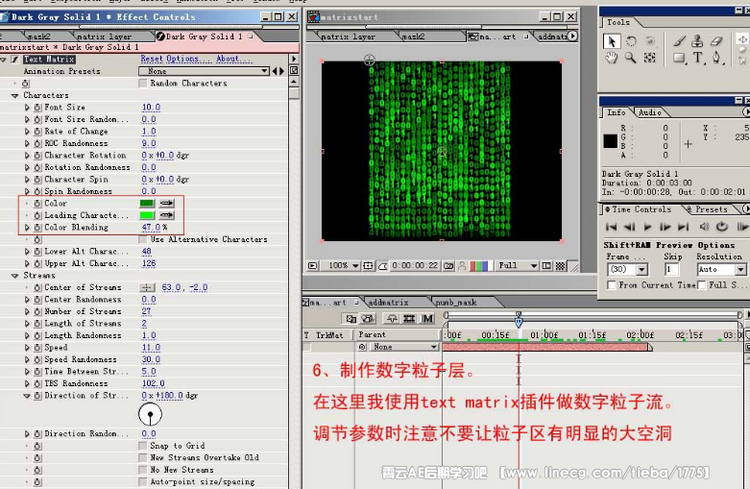Toggle the title-safe grid icon in viewer
This screenshot has height=489, width=750.
point(368,266)
